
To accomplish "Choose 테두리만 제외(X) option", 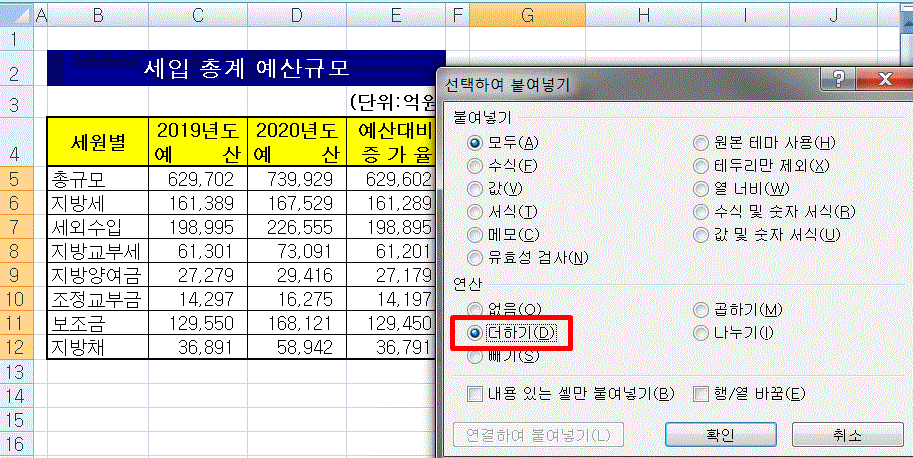I will point(760,166).
